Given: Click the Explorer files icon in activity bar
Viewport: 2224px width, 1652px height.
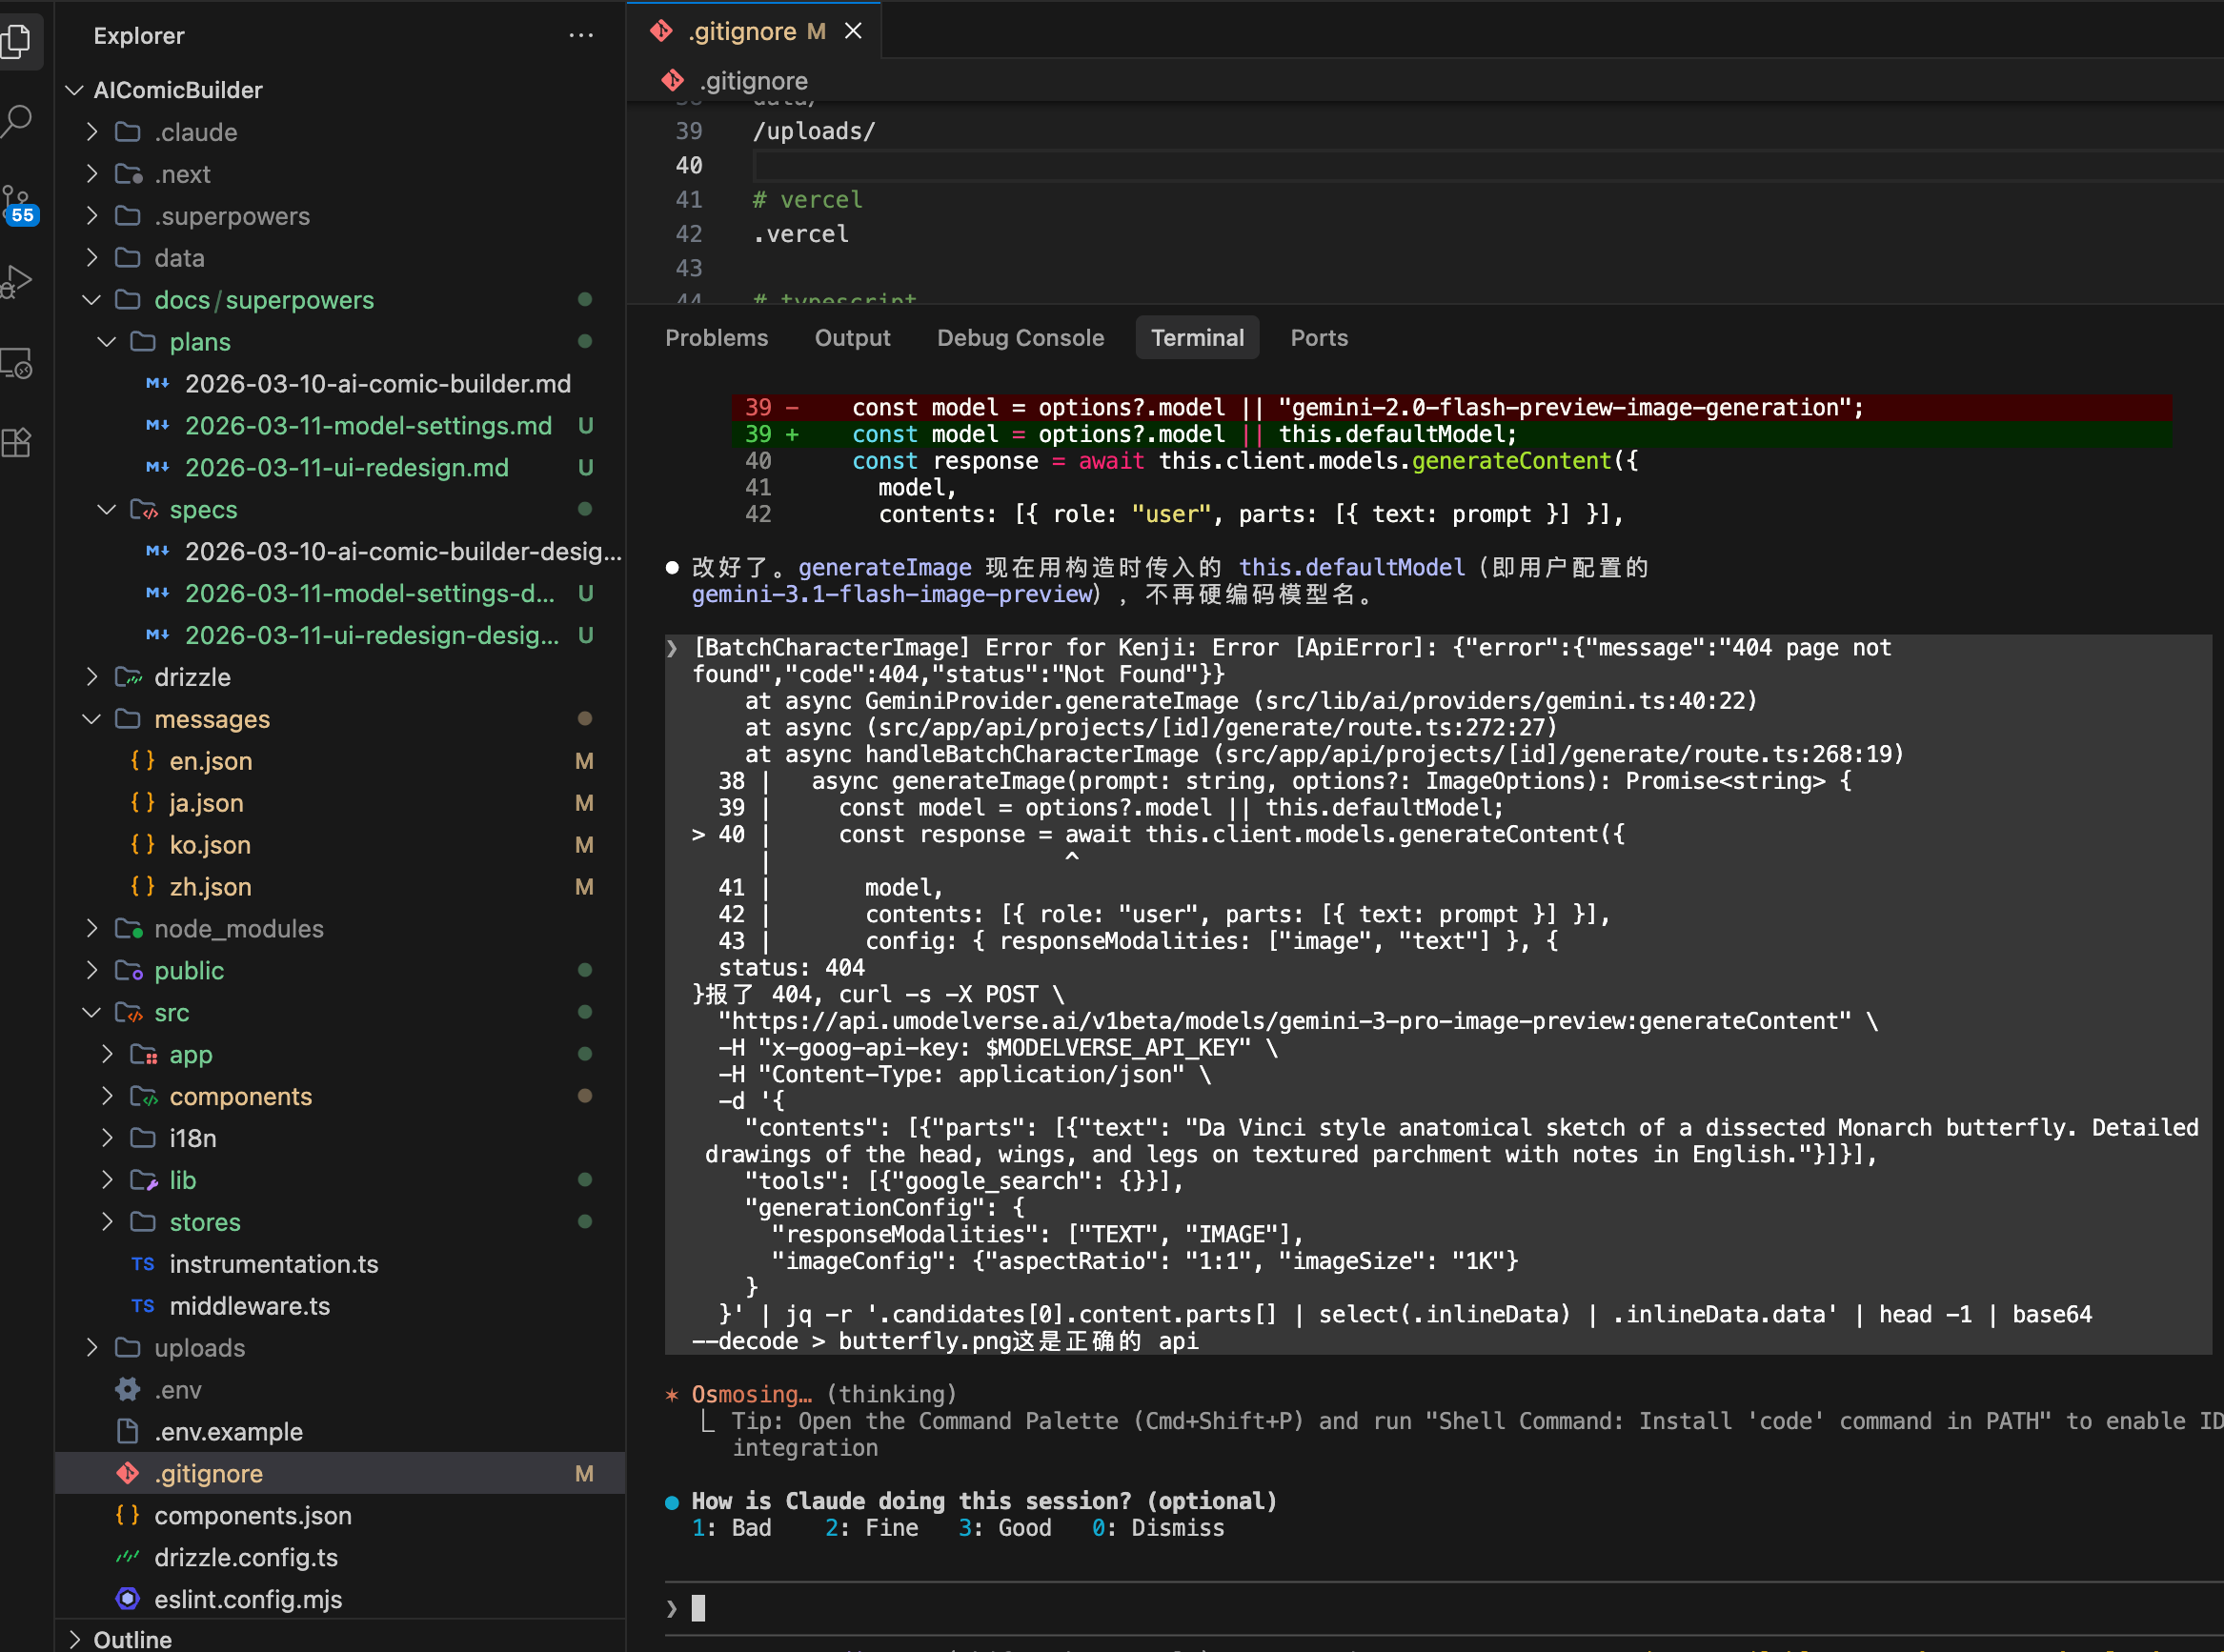Looking at the screenshot, I should (18, 40).
